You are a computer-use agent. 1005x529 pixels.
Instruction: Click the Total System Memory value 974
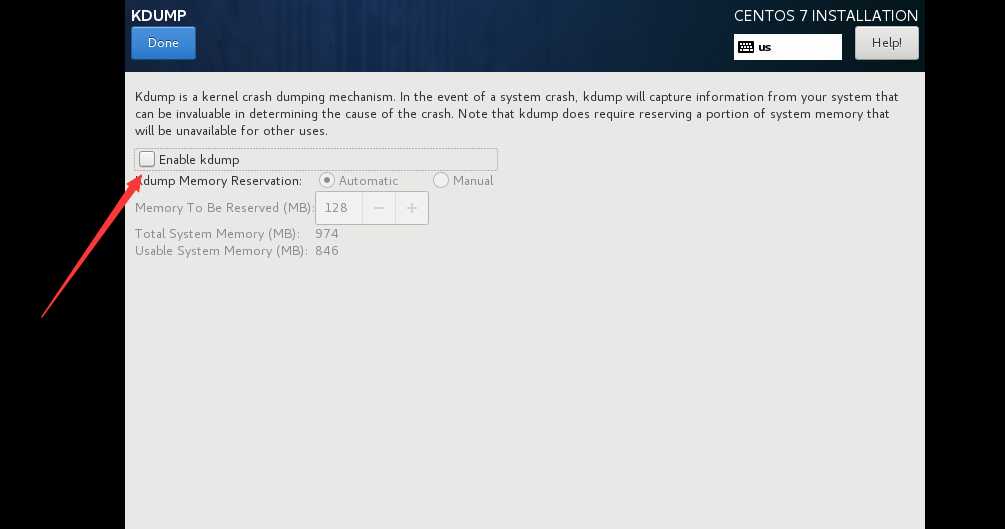[x=326, y=233]
